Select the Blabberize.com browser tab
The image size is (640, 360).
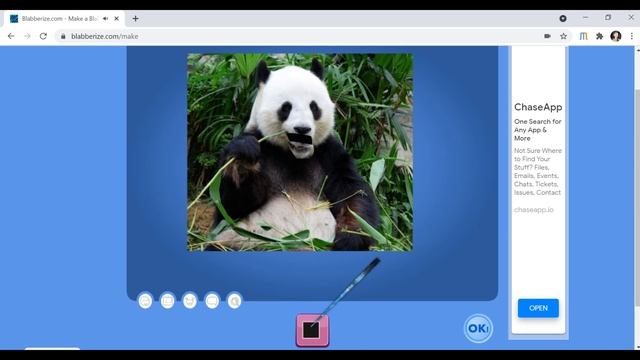click(x=65, y=19)
